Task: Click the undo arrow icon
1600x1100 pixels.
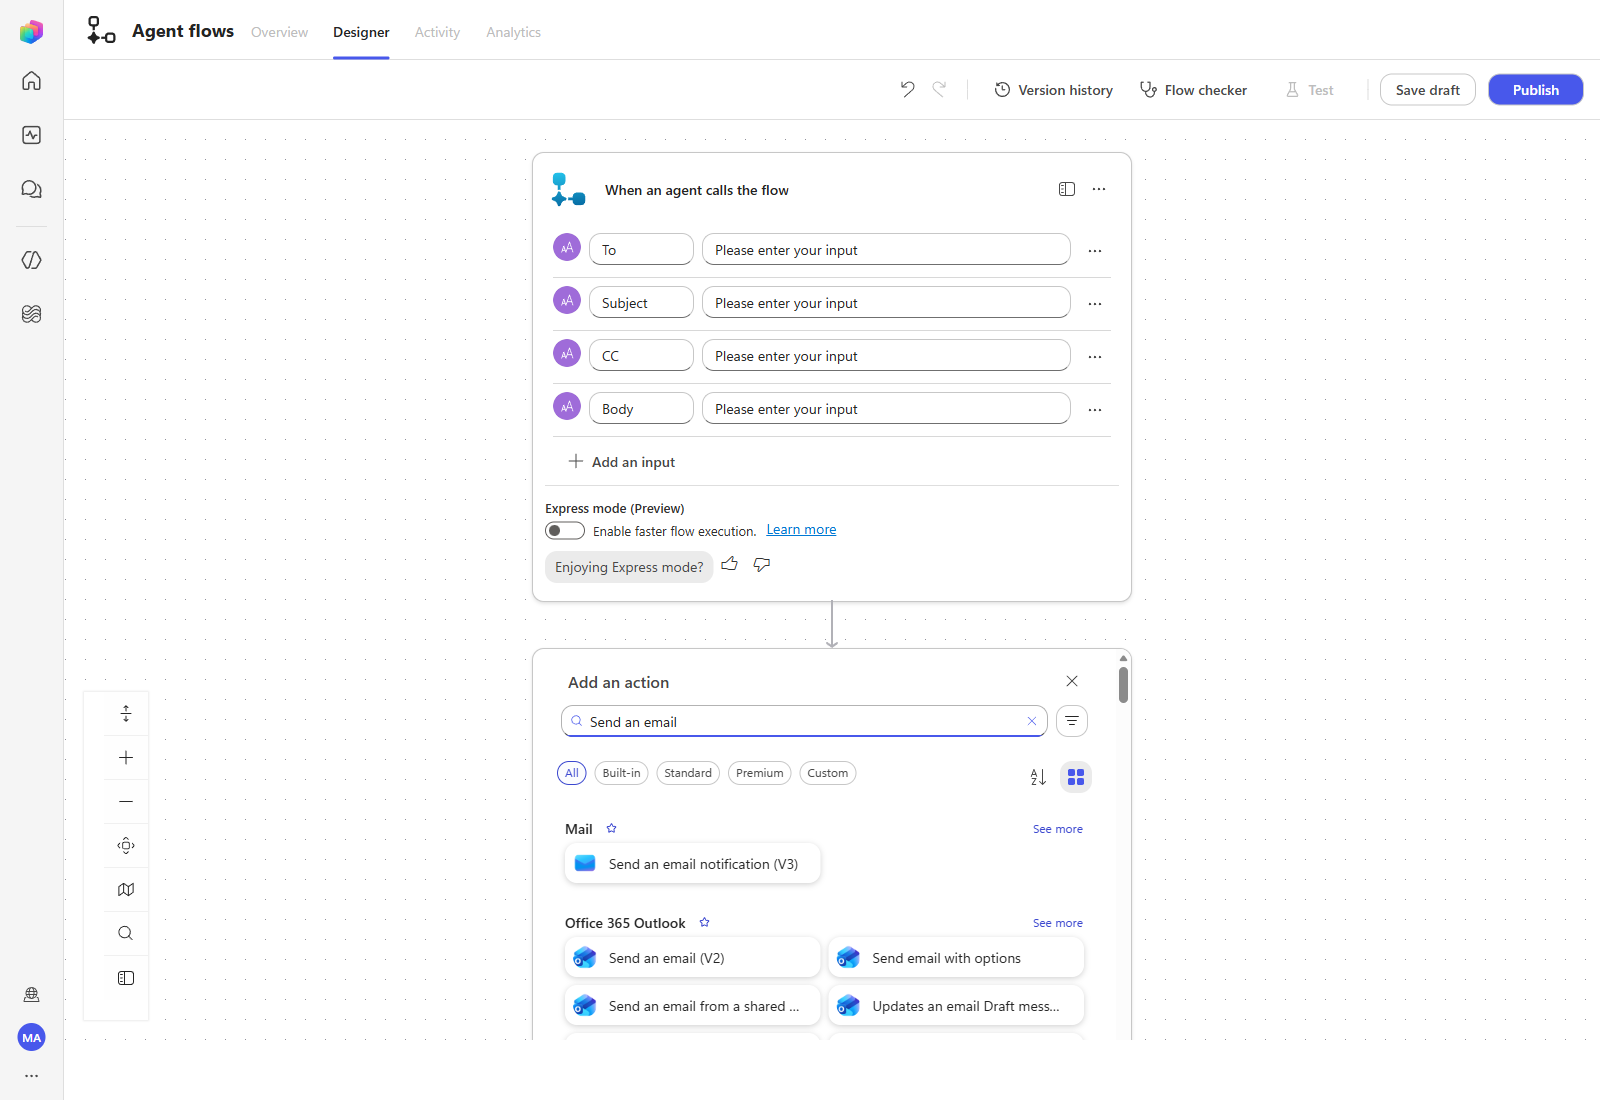Action: tap(907, 89)
